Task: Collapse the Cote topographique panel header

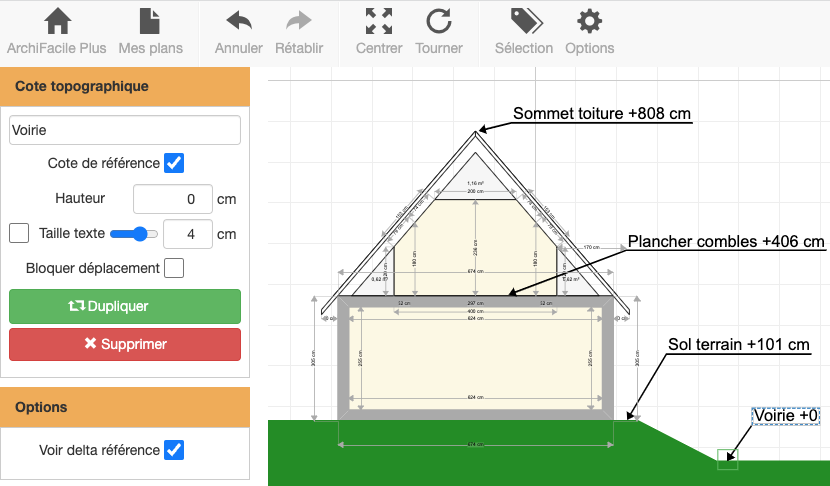Action: (125, 86)
